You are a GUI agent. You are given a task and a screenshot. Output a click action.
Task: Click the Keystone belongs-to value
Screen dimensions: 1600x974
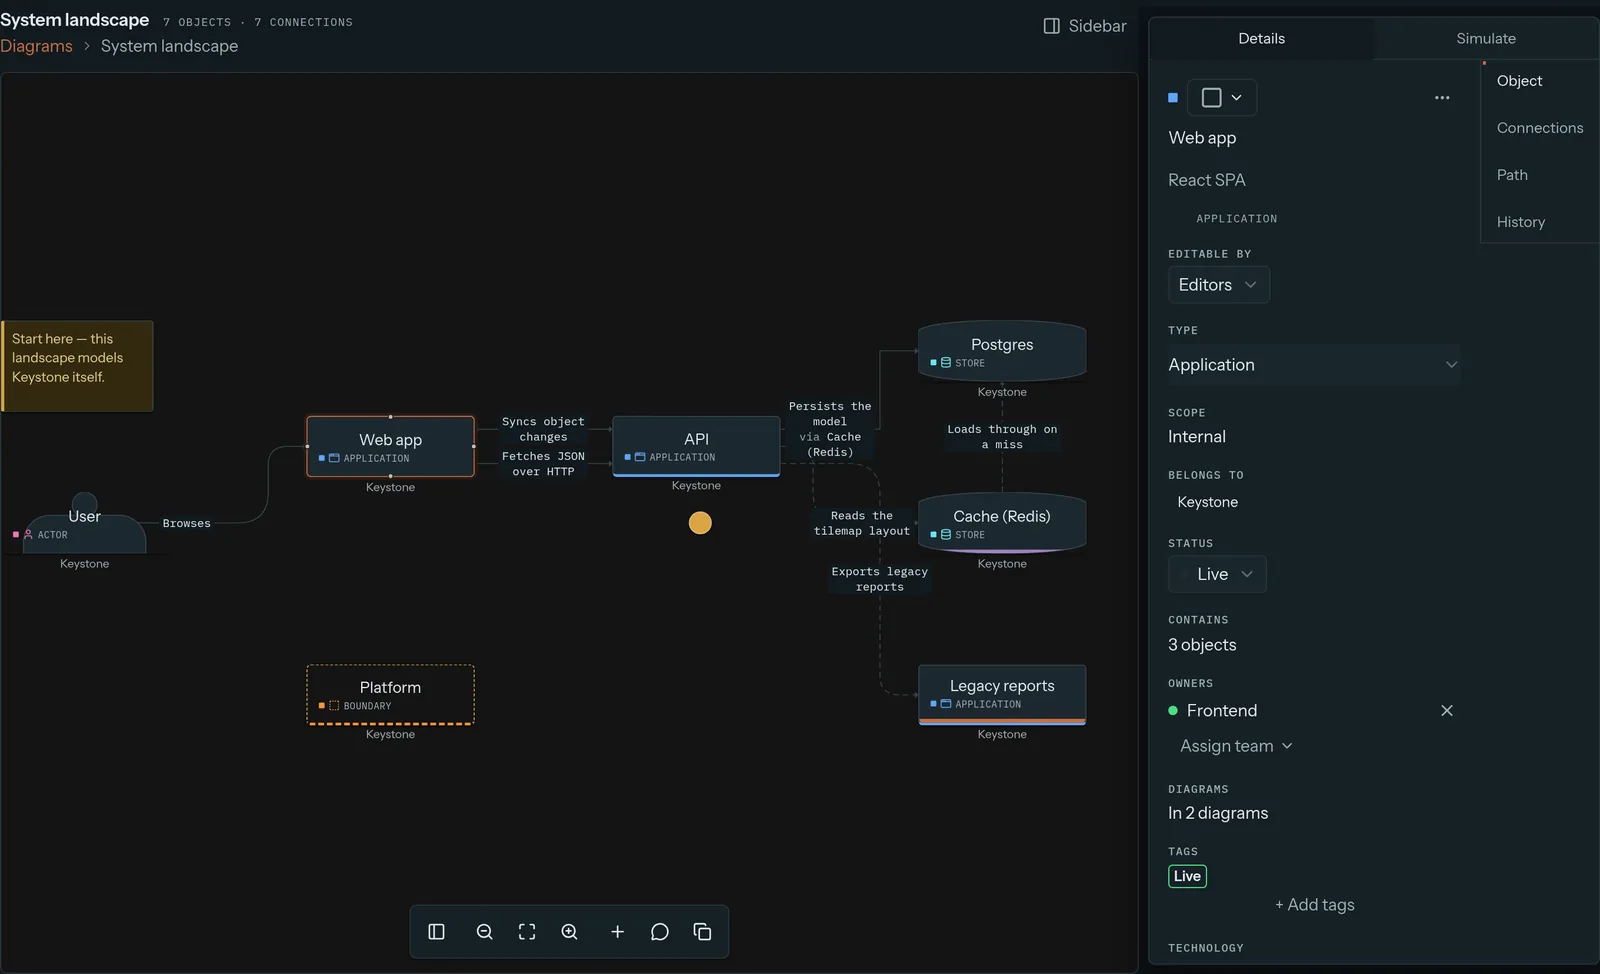tap(1207, 502)
